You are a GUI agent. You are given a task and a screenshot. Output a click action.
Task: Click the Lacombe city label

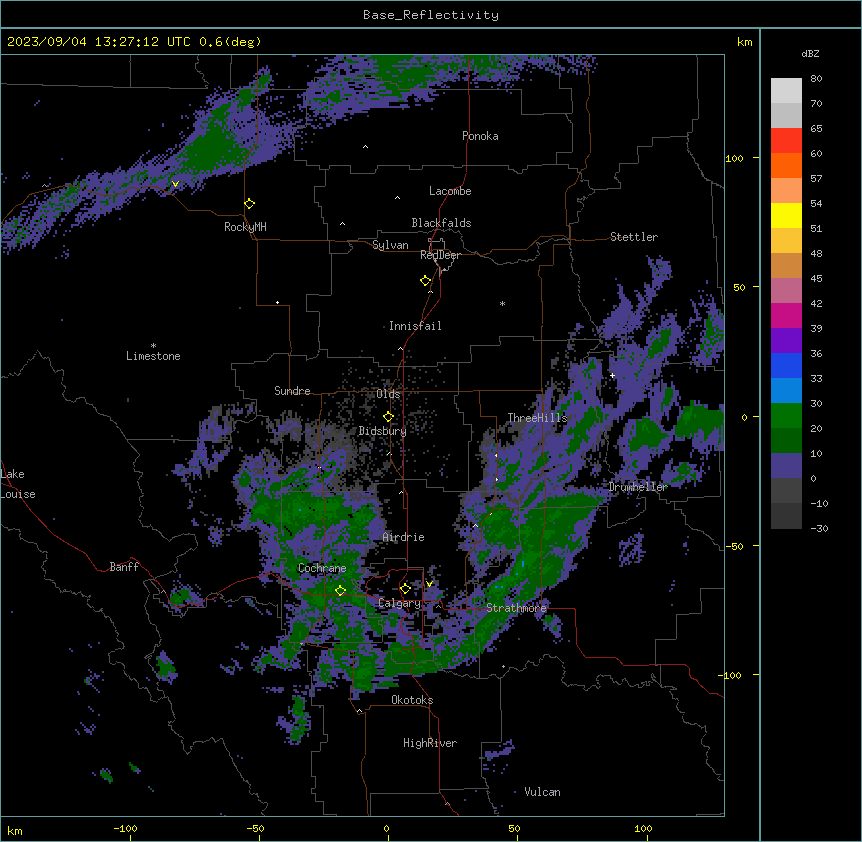450,191
